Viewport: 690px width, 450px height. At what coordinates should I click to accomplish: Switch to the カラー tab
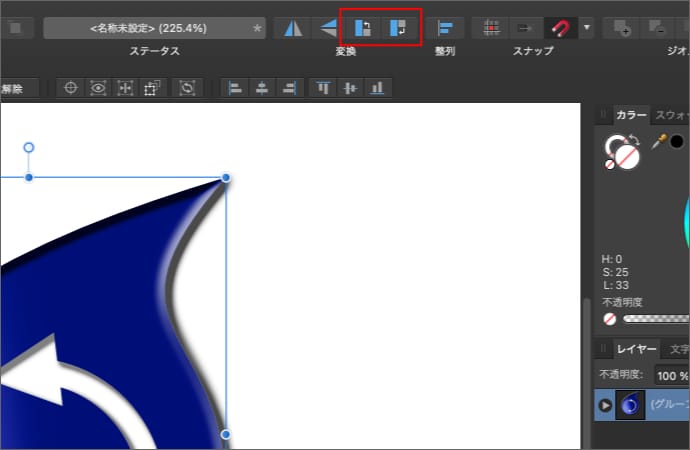631,115
